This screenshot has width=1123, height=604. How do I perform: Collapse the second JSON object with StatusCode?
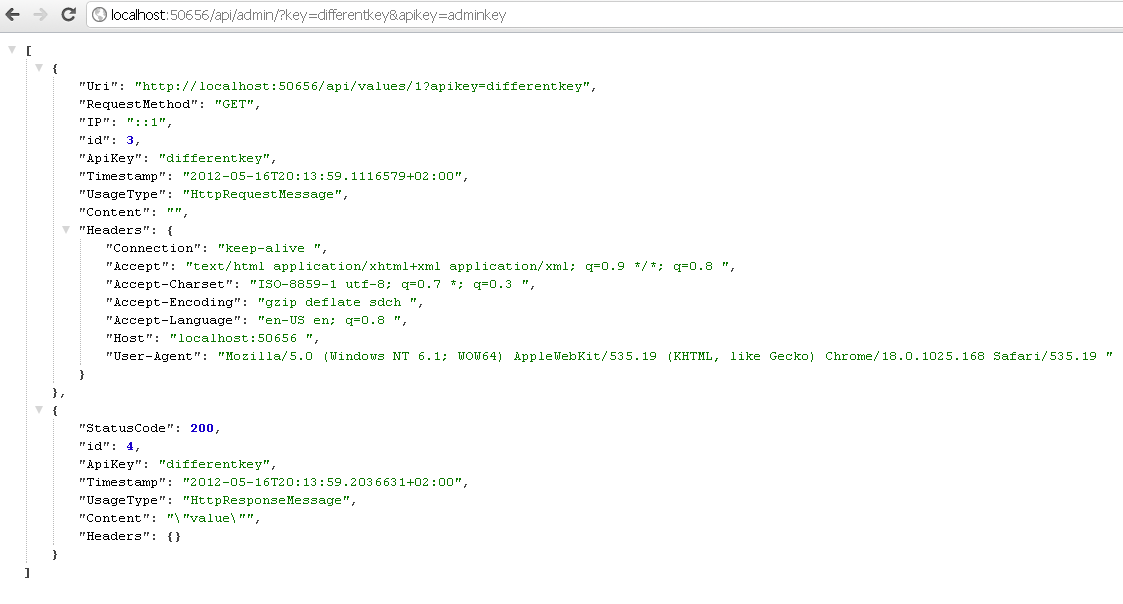click(x=39, y=409)
